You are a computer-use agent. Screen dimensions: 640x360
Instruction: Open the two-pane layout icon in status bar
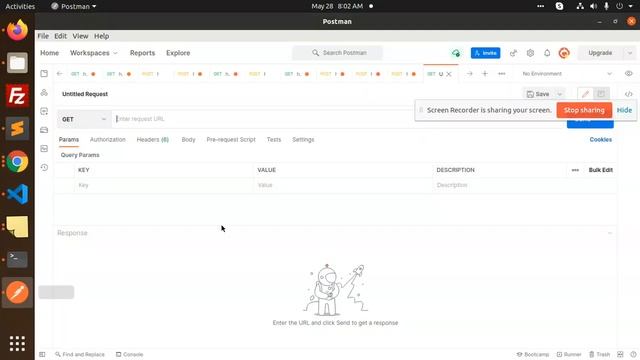(620, 354)
